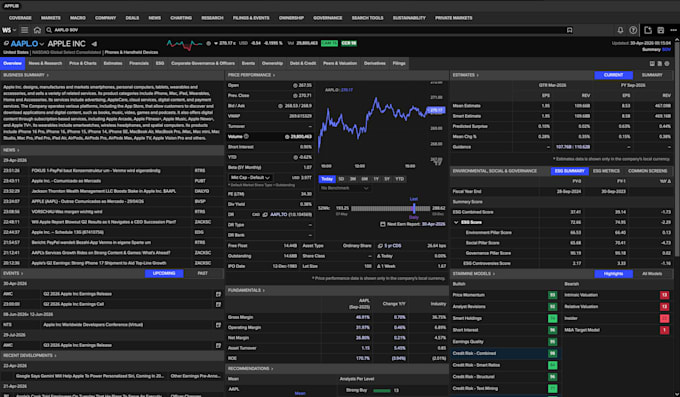
Task: Open the Financials tab
Action: [x=139, y=63]
